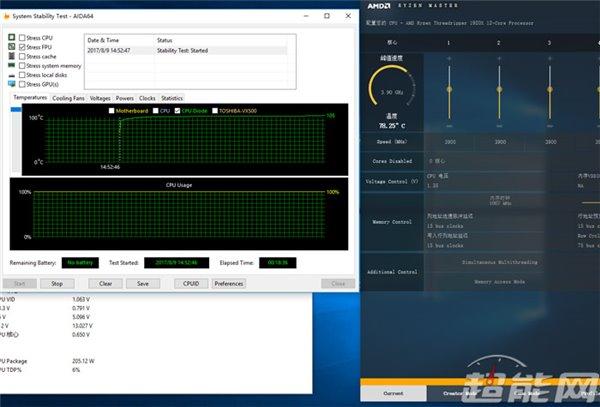
Task: Click the Voltage Control (V) label
Action: pyautogui.click(x=392, y=181)
